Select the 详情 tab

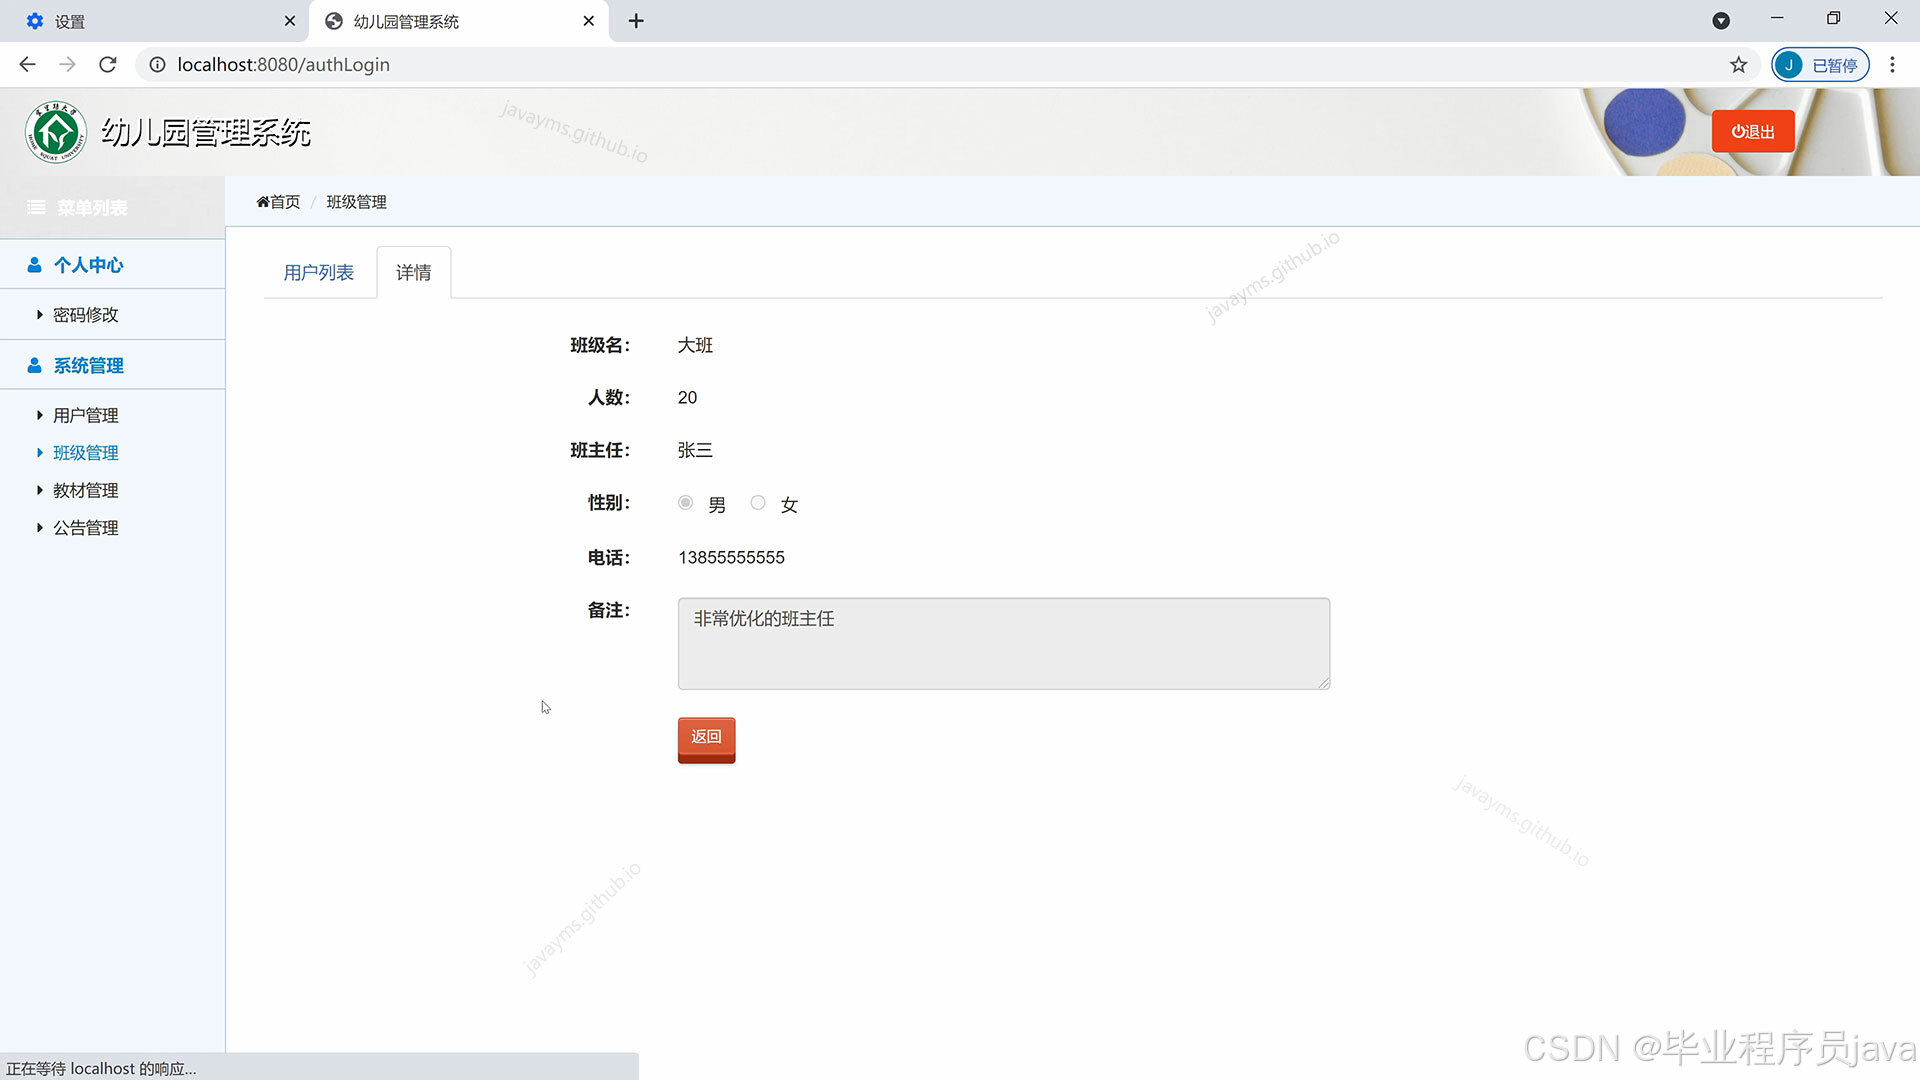pos(414,273)
